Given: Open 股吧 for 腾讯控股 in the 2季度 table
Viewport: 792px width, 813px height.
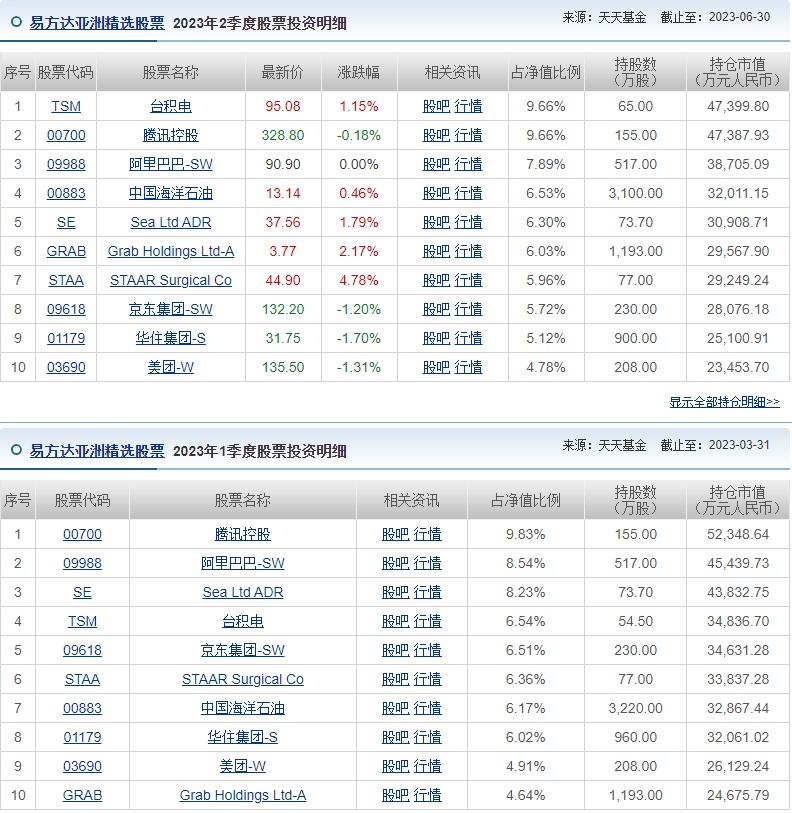Looking at the screenshot, I should (x=435, y=135).
